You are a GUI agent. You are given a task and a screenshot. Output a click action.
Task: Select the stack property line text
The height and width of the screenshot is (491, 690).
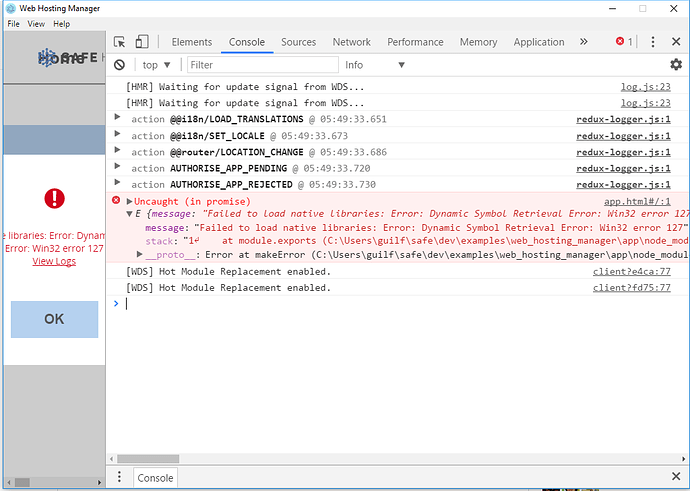pos(416,241)
